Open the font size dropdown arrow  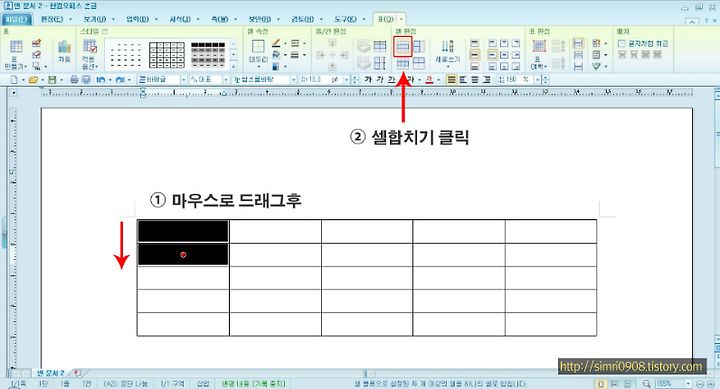click(347, 80)
